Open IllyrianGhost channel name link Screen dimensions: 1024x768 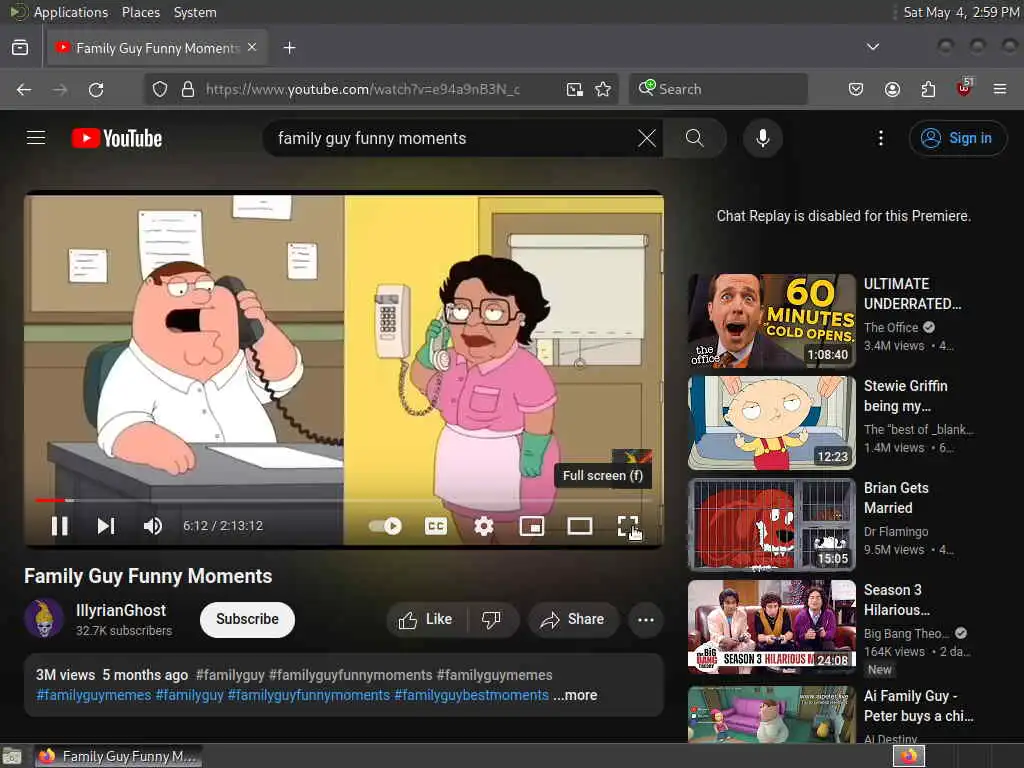coord(121,610)
